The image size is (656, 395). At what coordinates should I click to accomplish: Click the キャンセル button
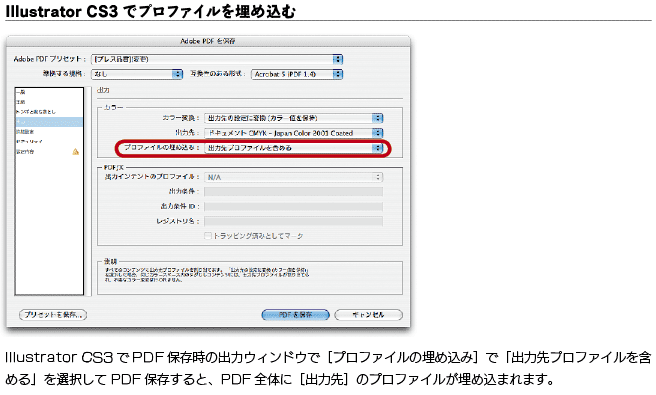tap(369, 315)
